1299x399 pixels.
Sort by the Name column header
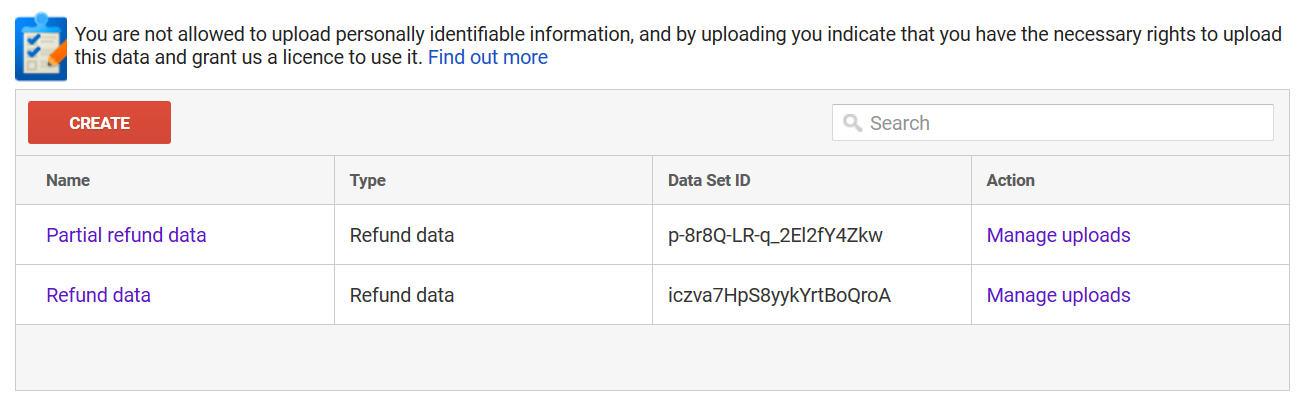click(68, 180)
